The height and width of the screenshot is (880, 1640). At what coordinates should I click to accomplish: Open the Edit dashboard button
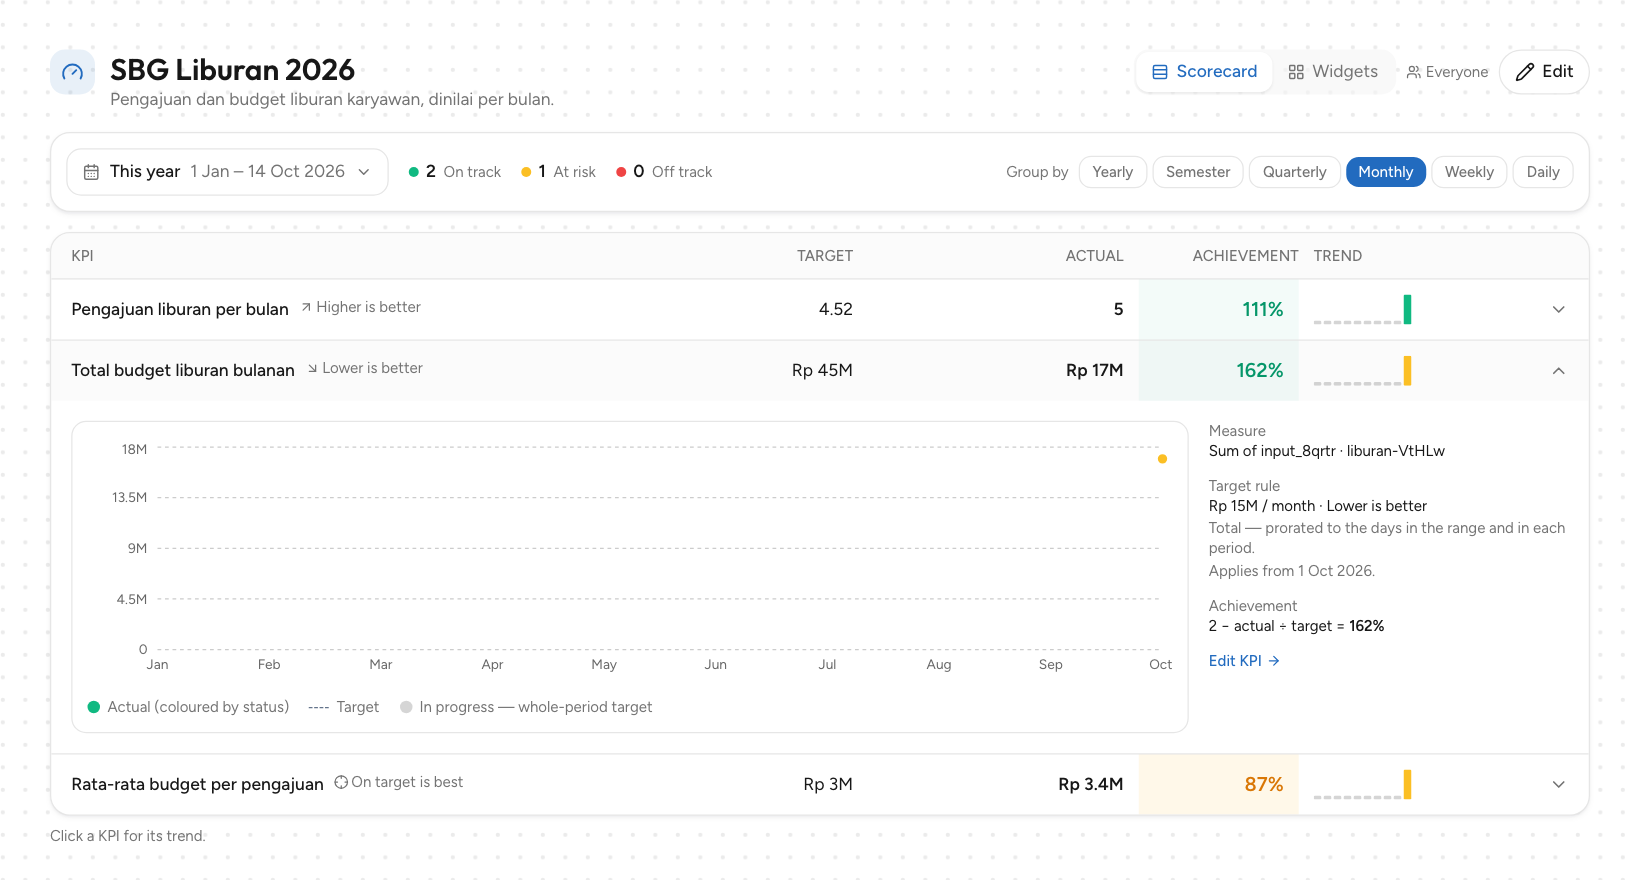pyautogui.click(x=1544, y=72)
